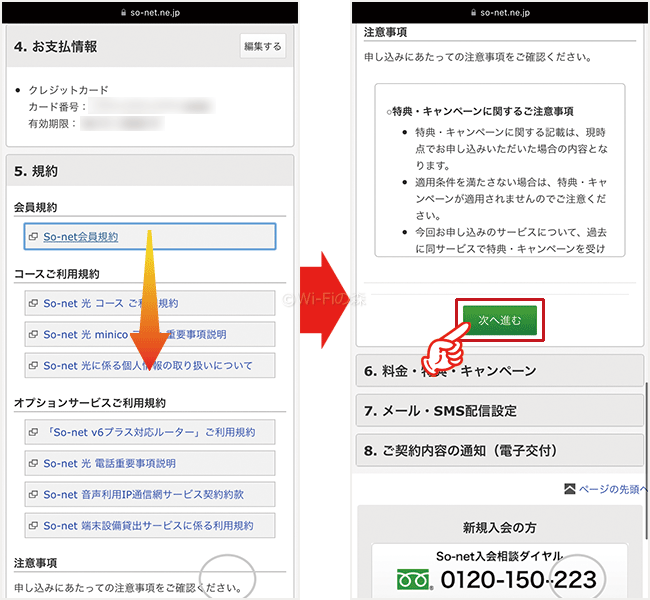Viewport: 650px width, 600px height.
Task: Click the オプションサービスご利用規約 heading
Action: click(x=90, y=403)
